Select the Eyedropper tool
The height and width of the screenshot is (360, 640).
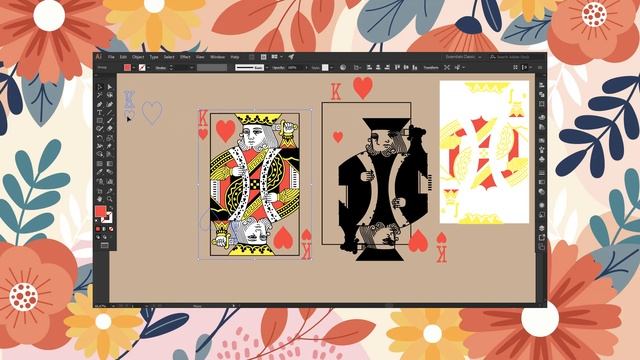(x=100, y=172)
